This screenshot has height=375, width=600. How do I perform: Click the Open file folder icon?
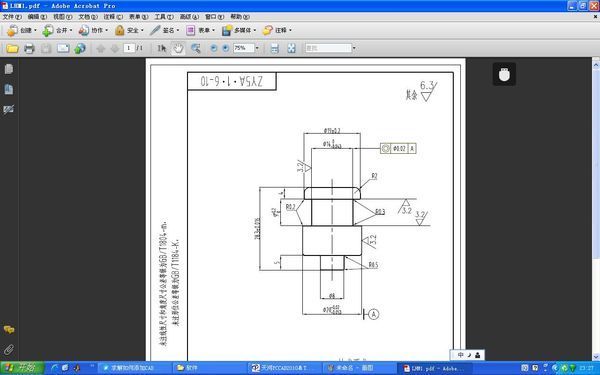12,48
